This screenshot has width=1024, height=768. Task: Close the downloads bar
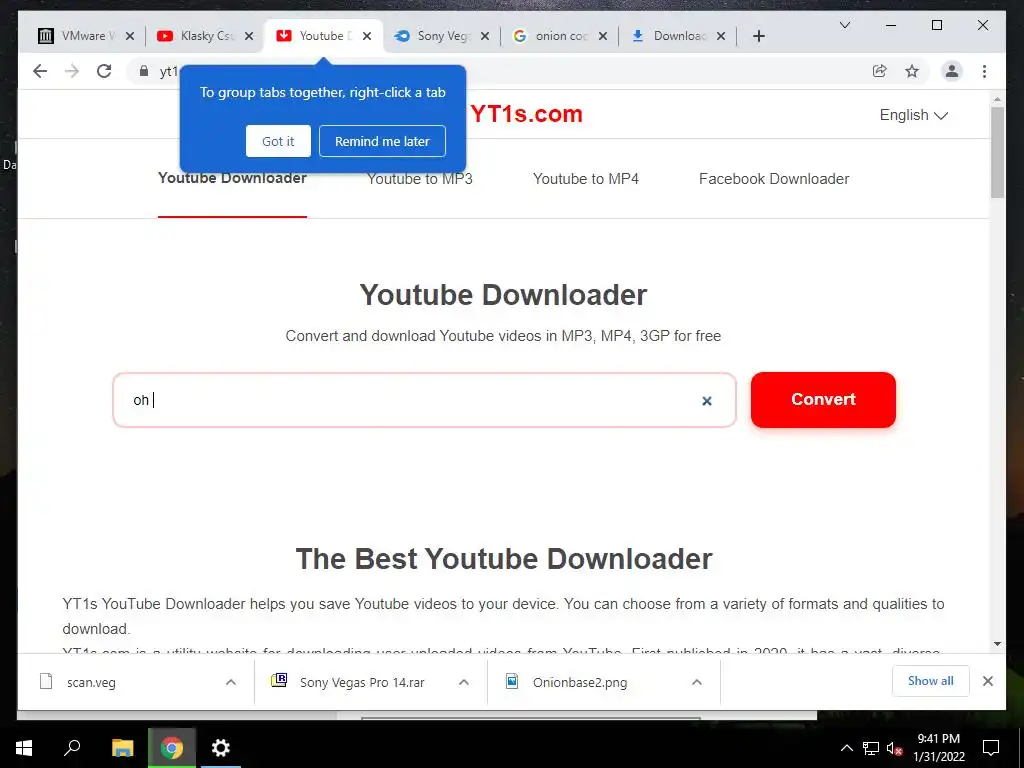point(987,681)
